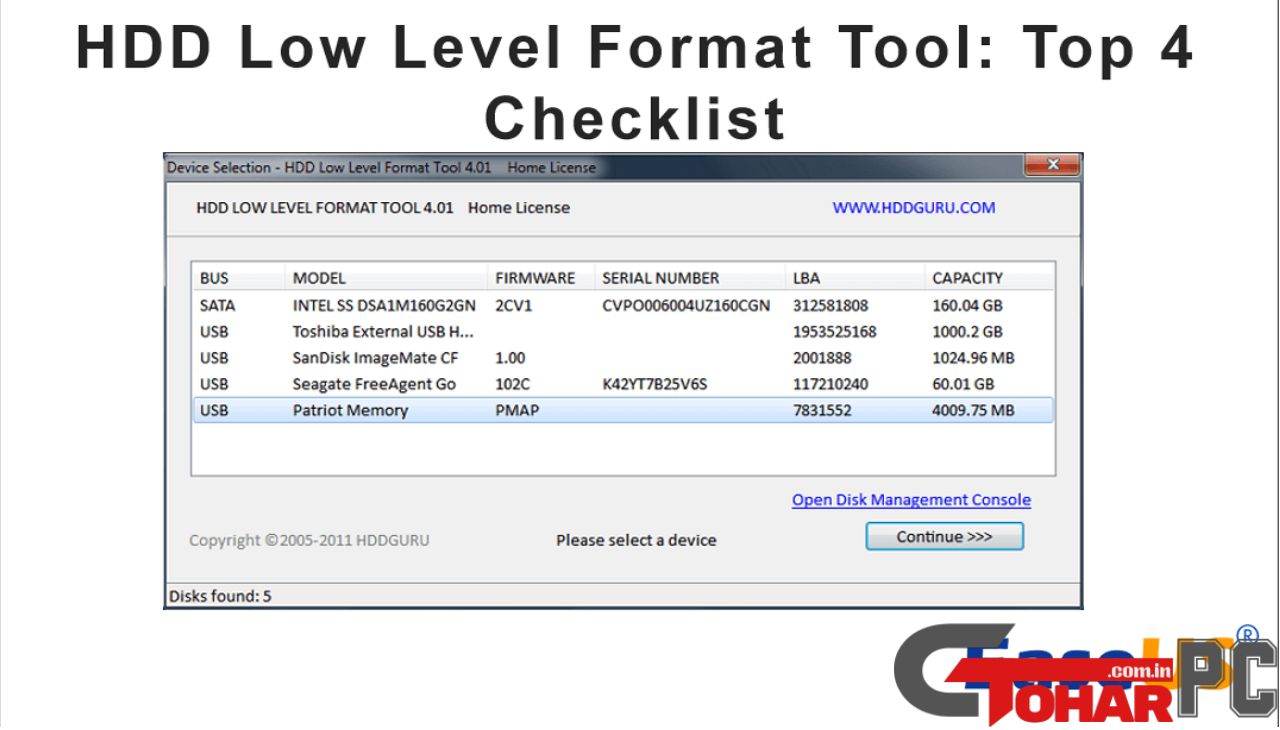Open Disk Management Console link

tap(911, 500)
